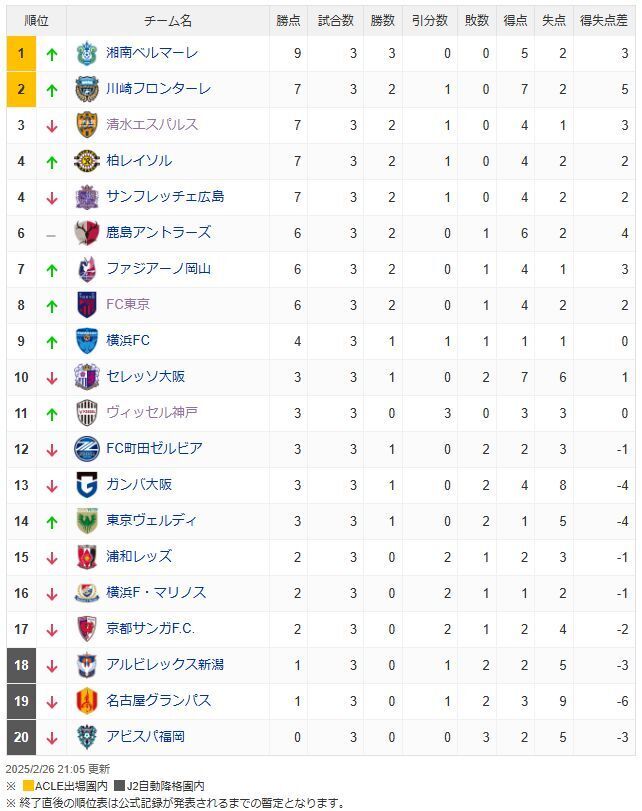Click the 名古屋グランパス crest icon
The height and width of the screenshot is (811, 642).
[86, 701]
